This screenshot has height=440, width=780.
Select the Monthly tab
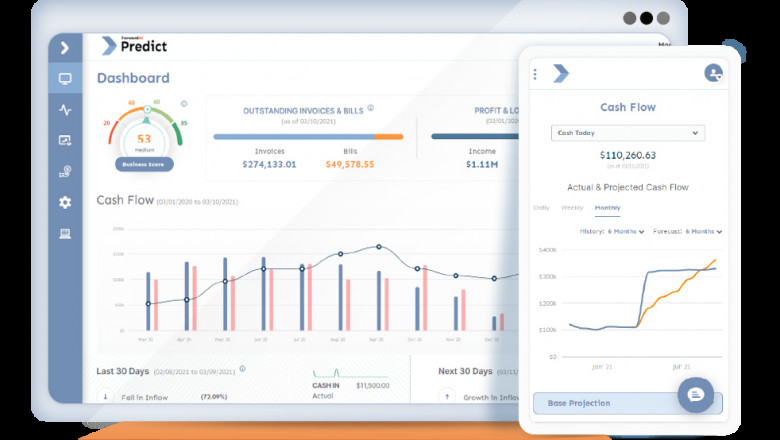607,208
